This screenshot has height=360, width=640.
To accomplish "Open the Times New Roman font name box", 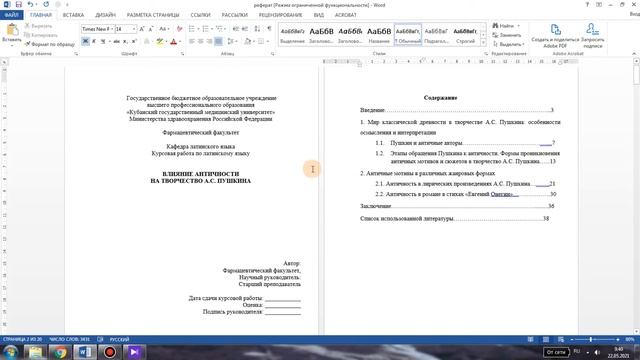I will [97, 29].
